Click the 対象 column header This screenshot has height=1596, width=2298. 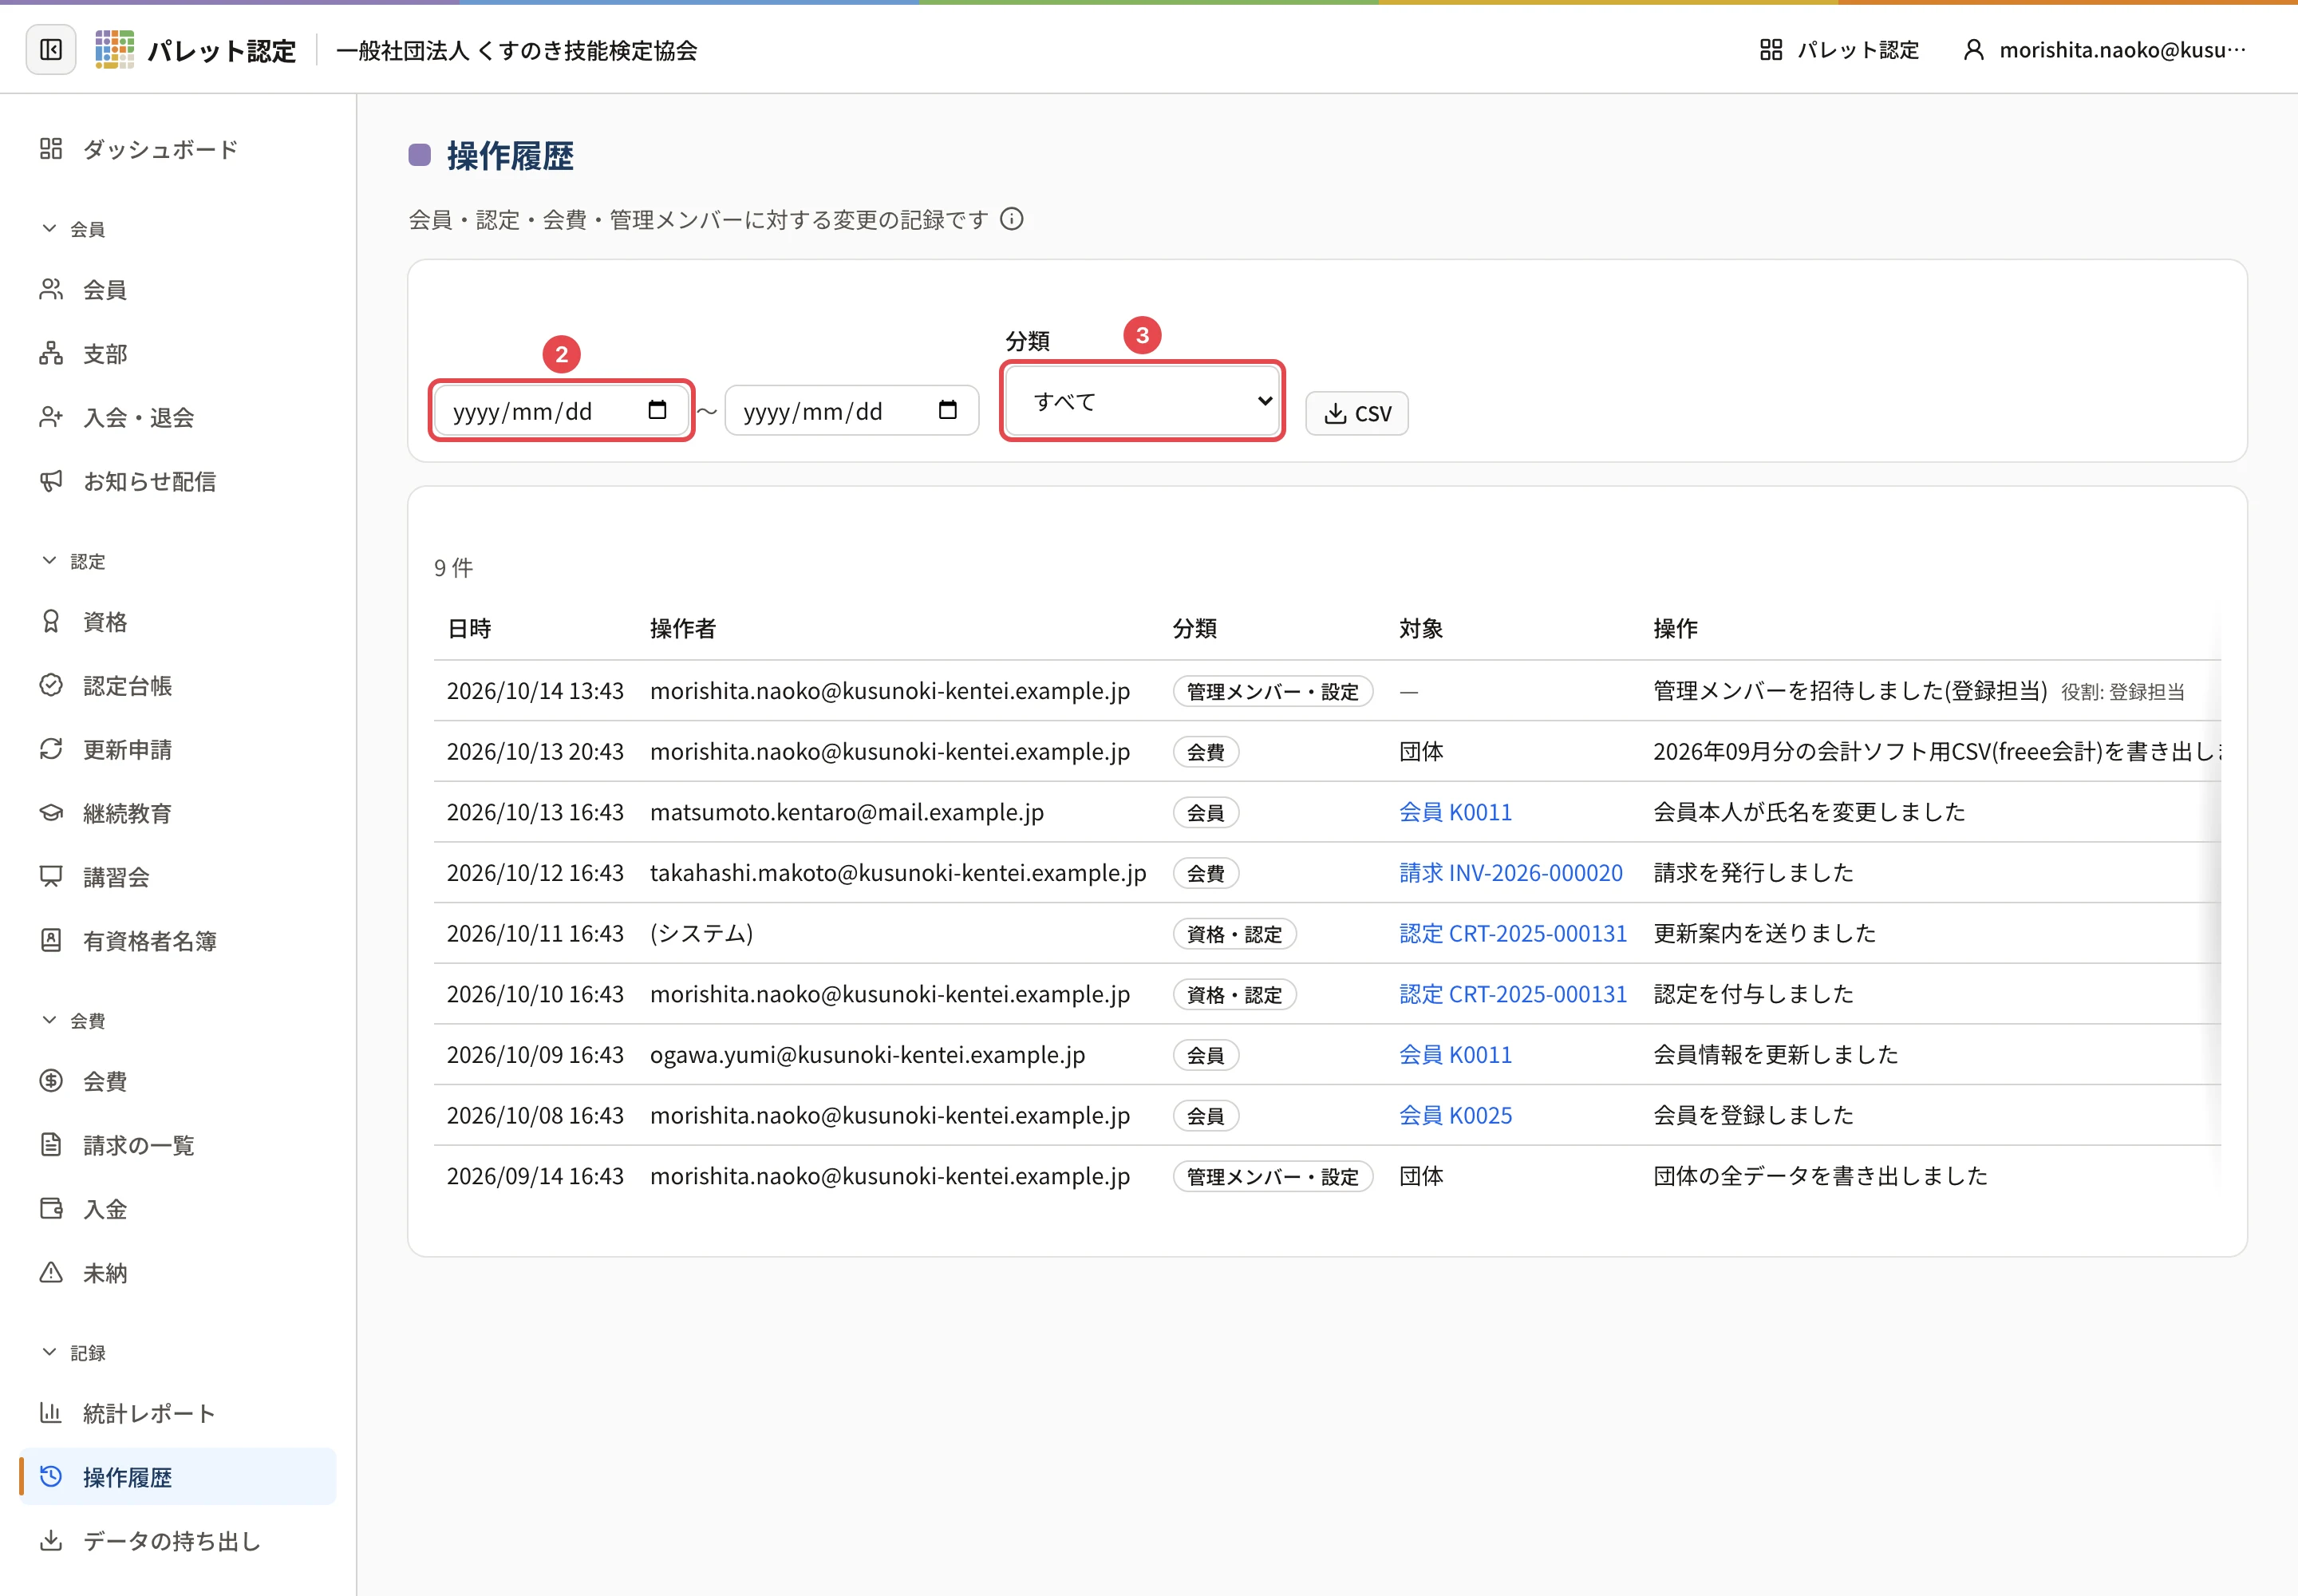pyautogui.click(x=1421, y=629)
